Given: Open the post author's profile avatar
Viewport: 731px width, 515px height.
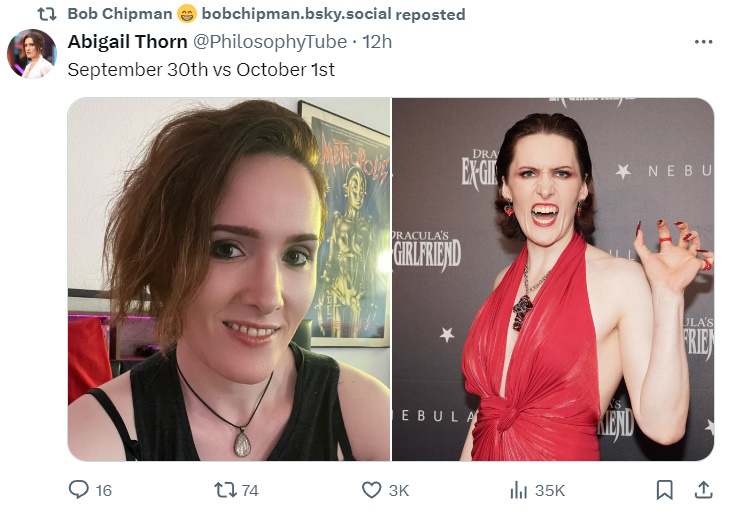Looking at the screenshot, I should click(x=32, y=54).
